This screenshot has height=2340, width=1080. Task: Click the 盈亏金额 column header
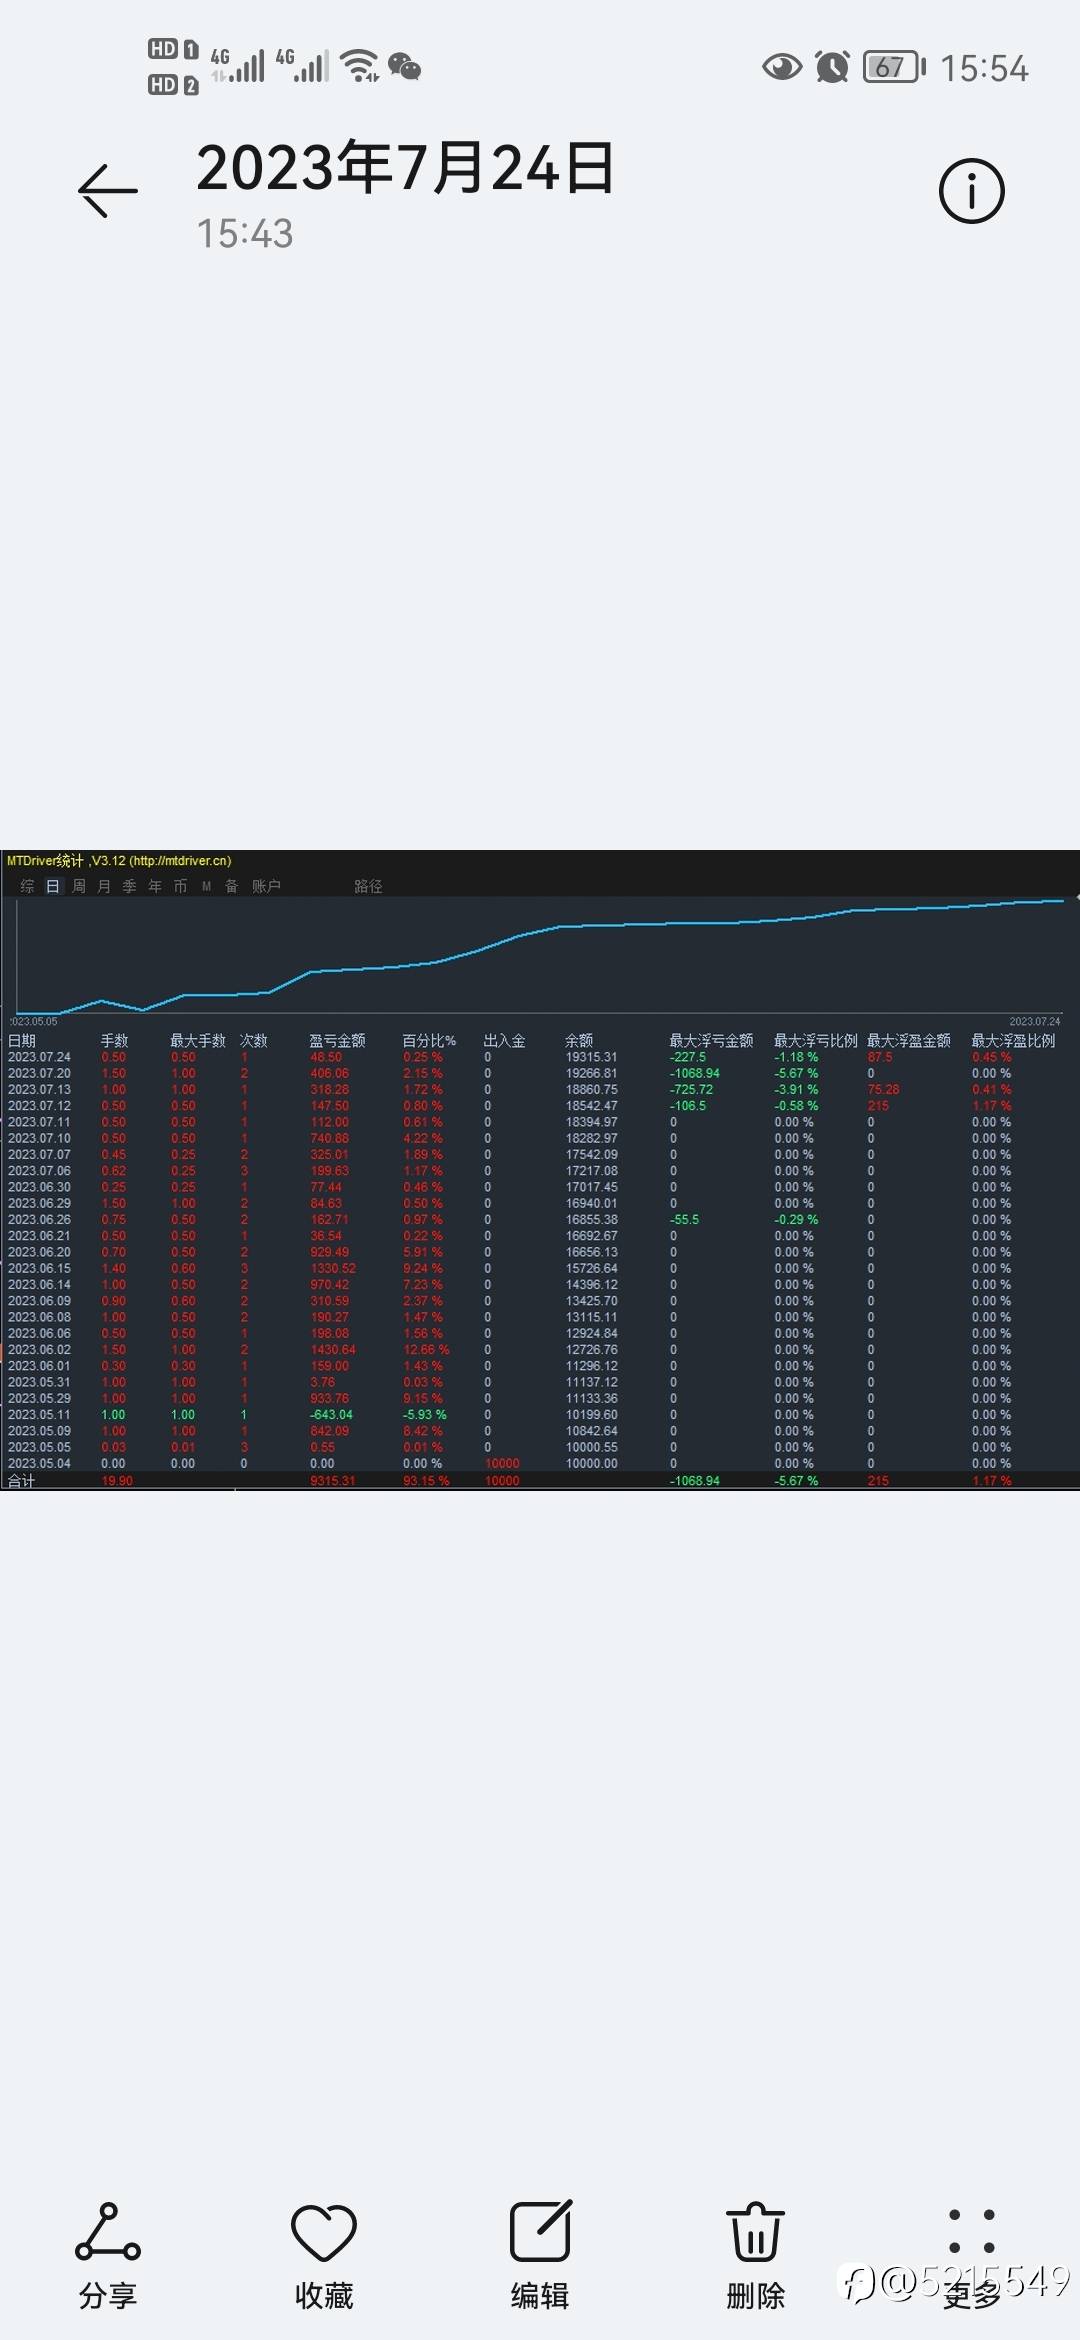point(337,1041)
